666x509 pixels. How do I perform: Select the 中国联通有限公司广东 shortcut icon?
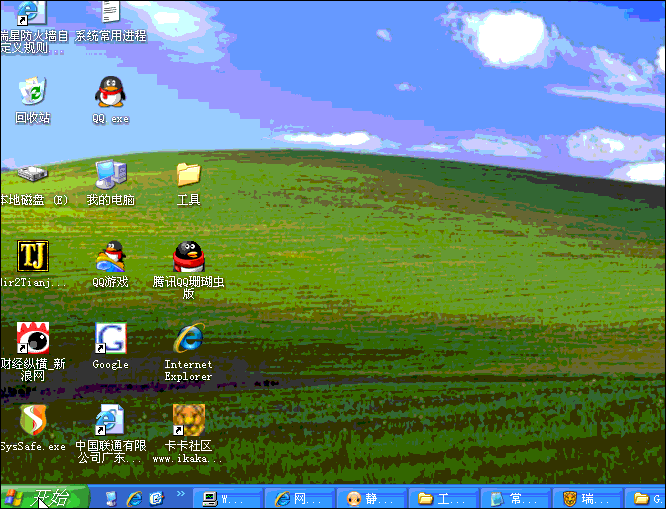tap(110, 419)
